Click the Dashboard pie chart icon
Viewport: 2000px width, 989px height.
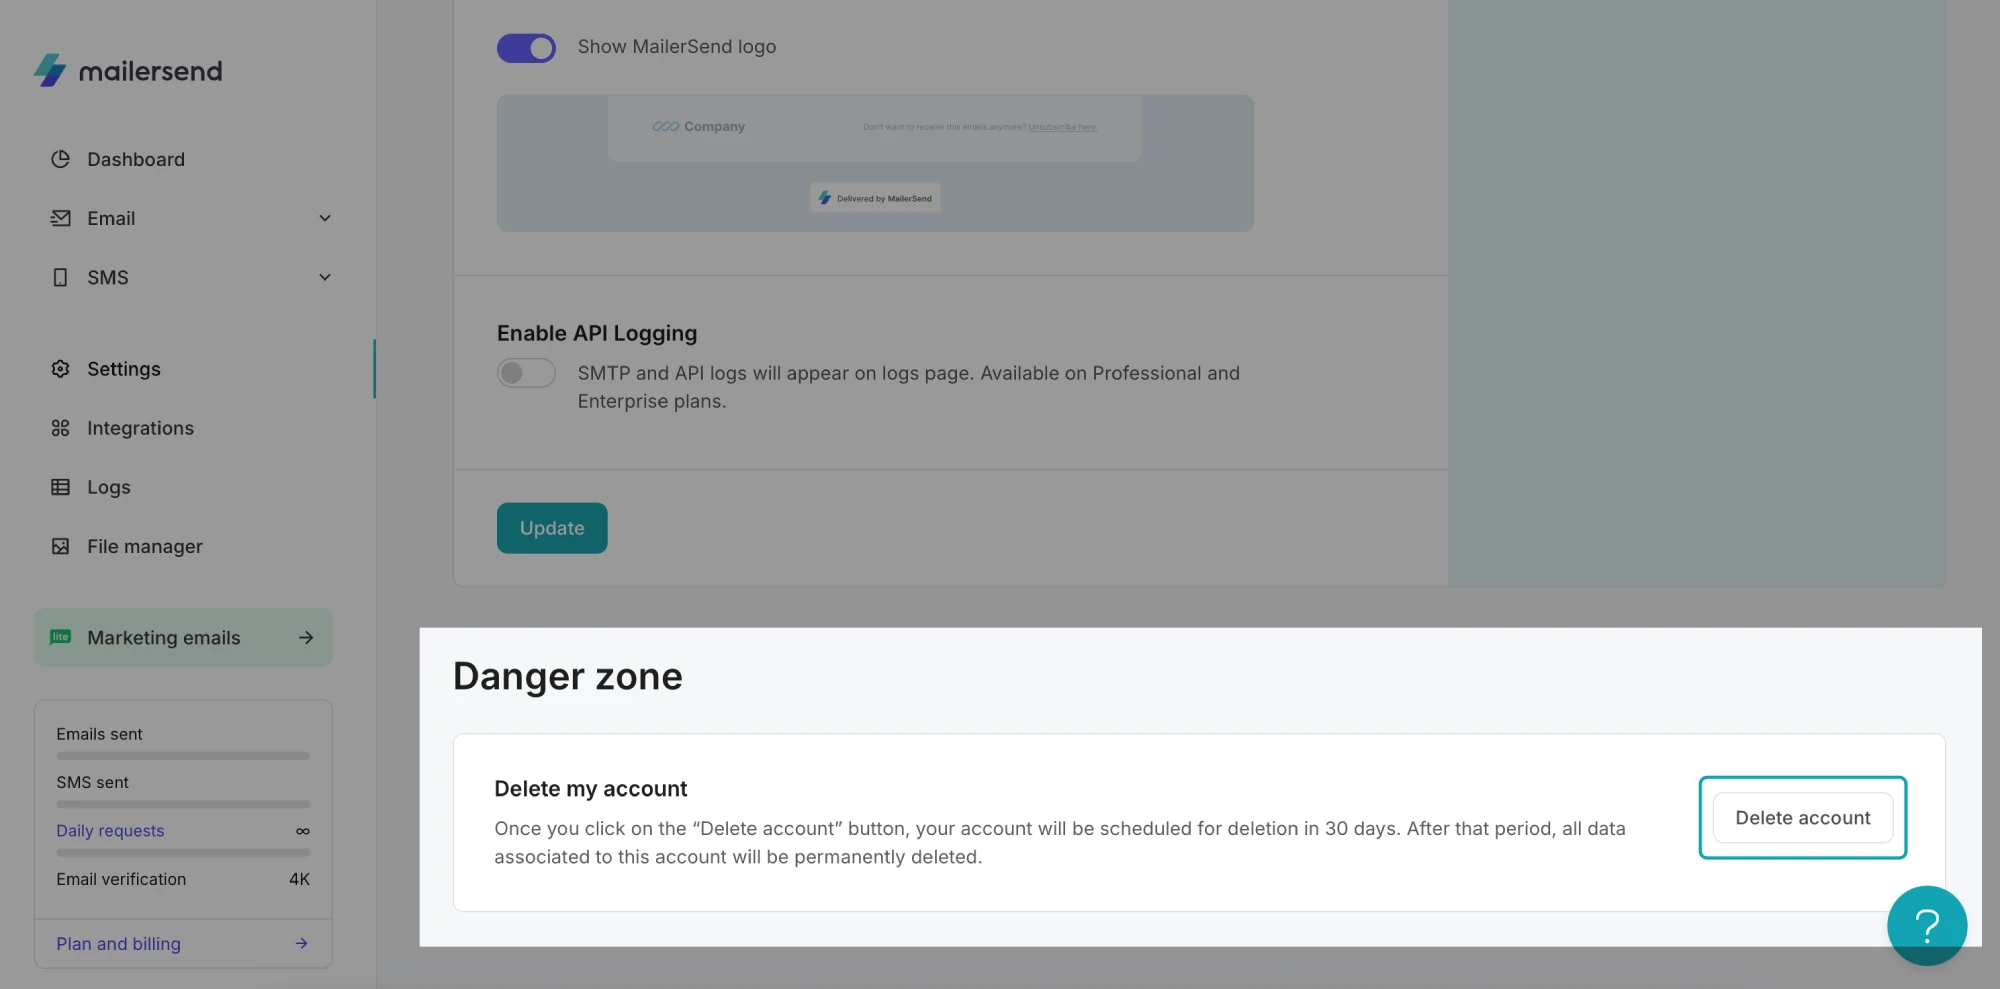[61, 159]
